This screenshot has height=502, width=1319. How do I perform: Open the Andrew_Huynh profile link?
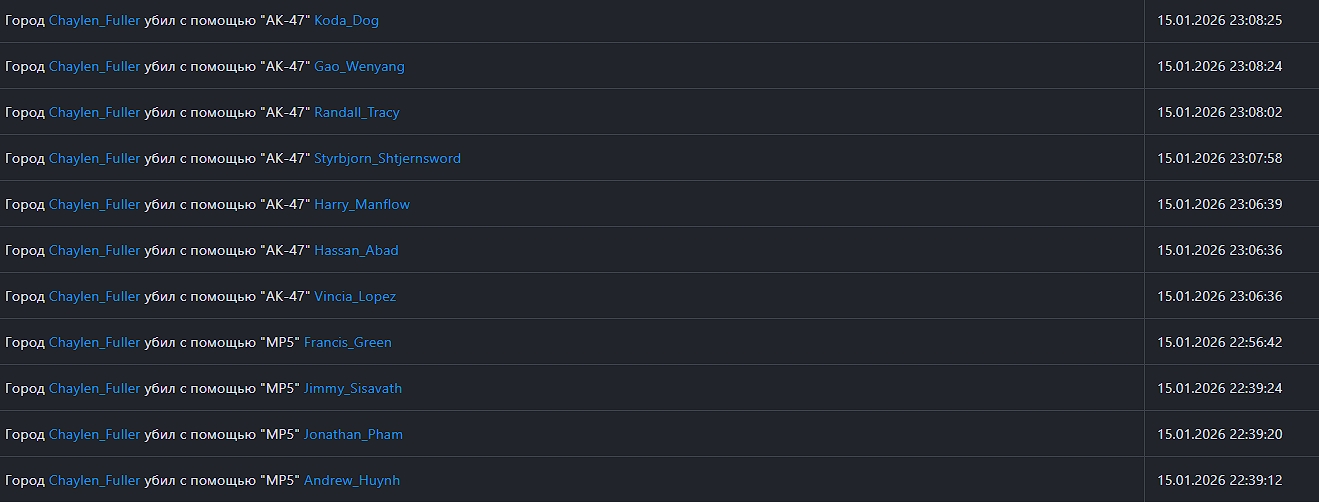[x=351, y=480]
